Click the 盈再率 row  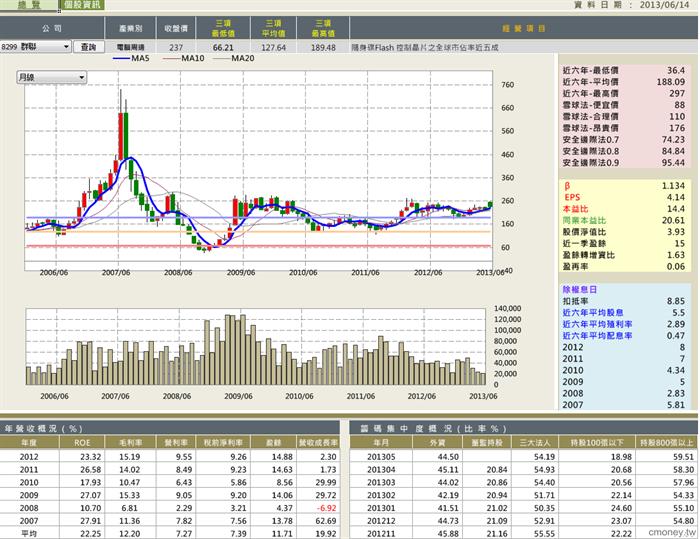[x=624, y=267]
